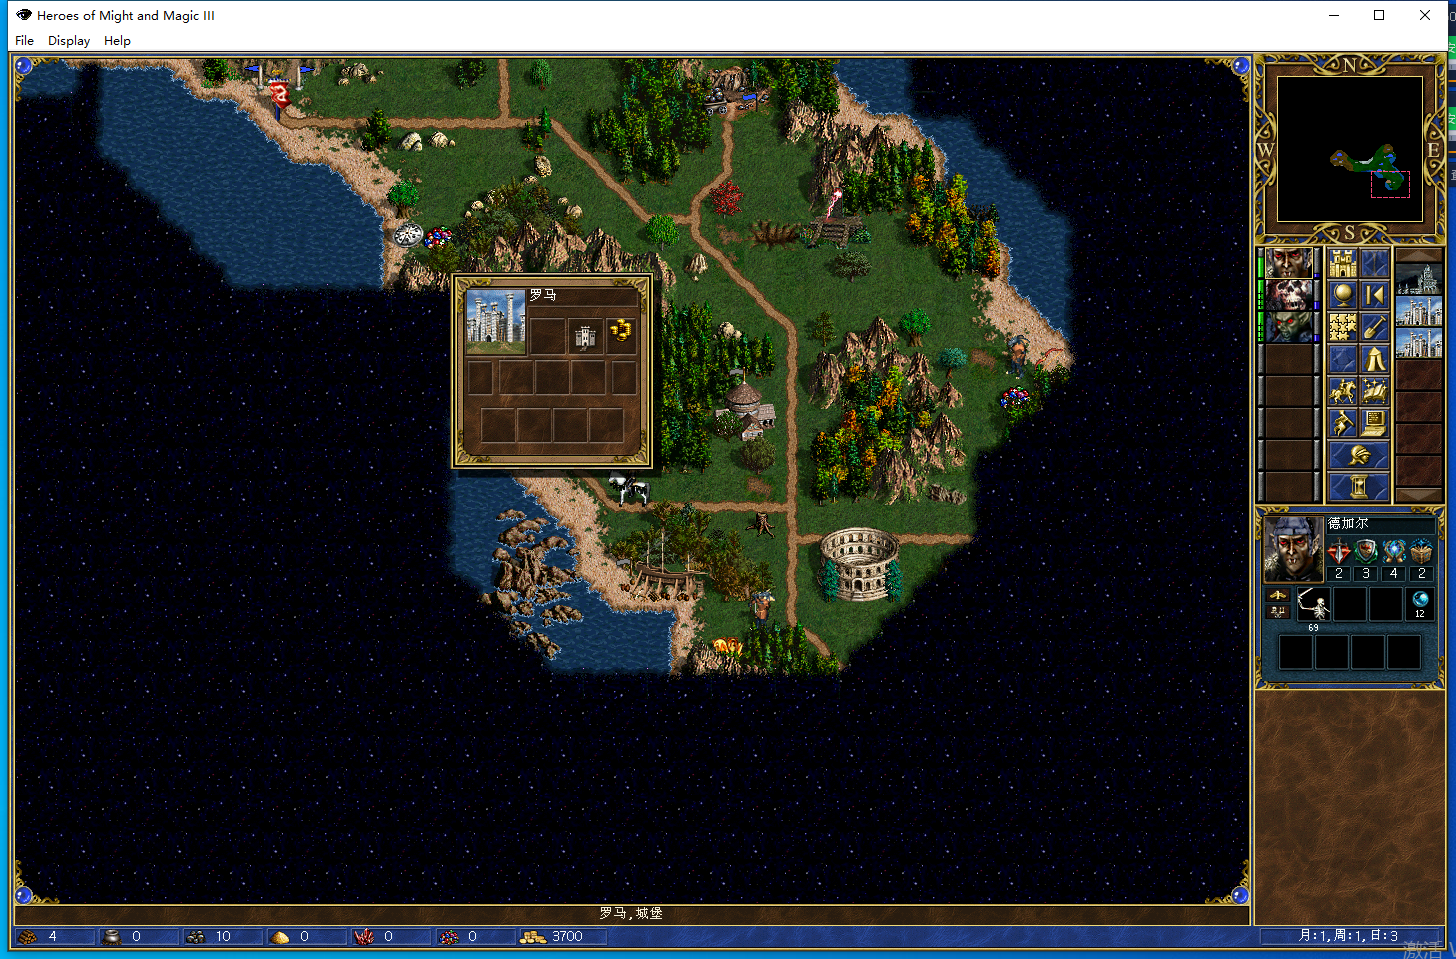This screenshot has height=959, width=1456.
Task: Select the dark town in town list
Action: click(1418, 279)
